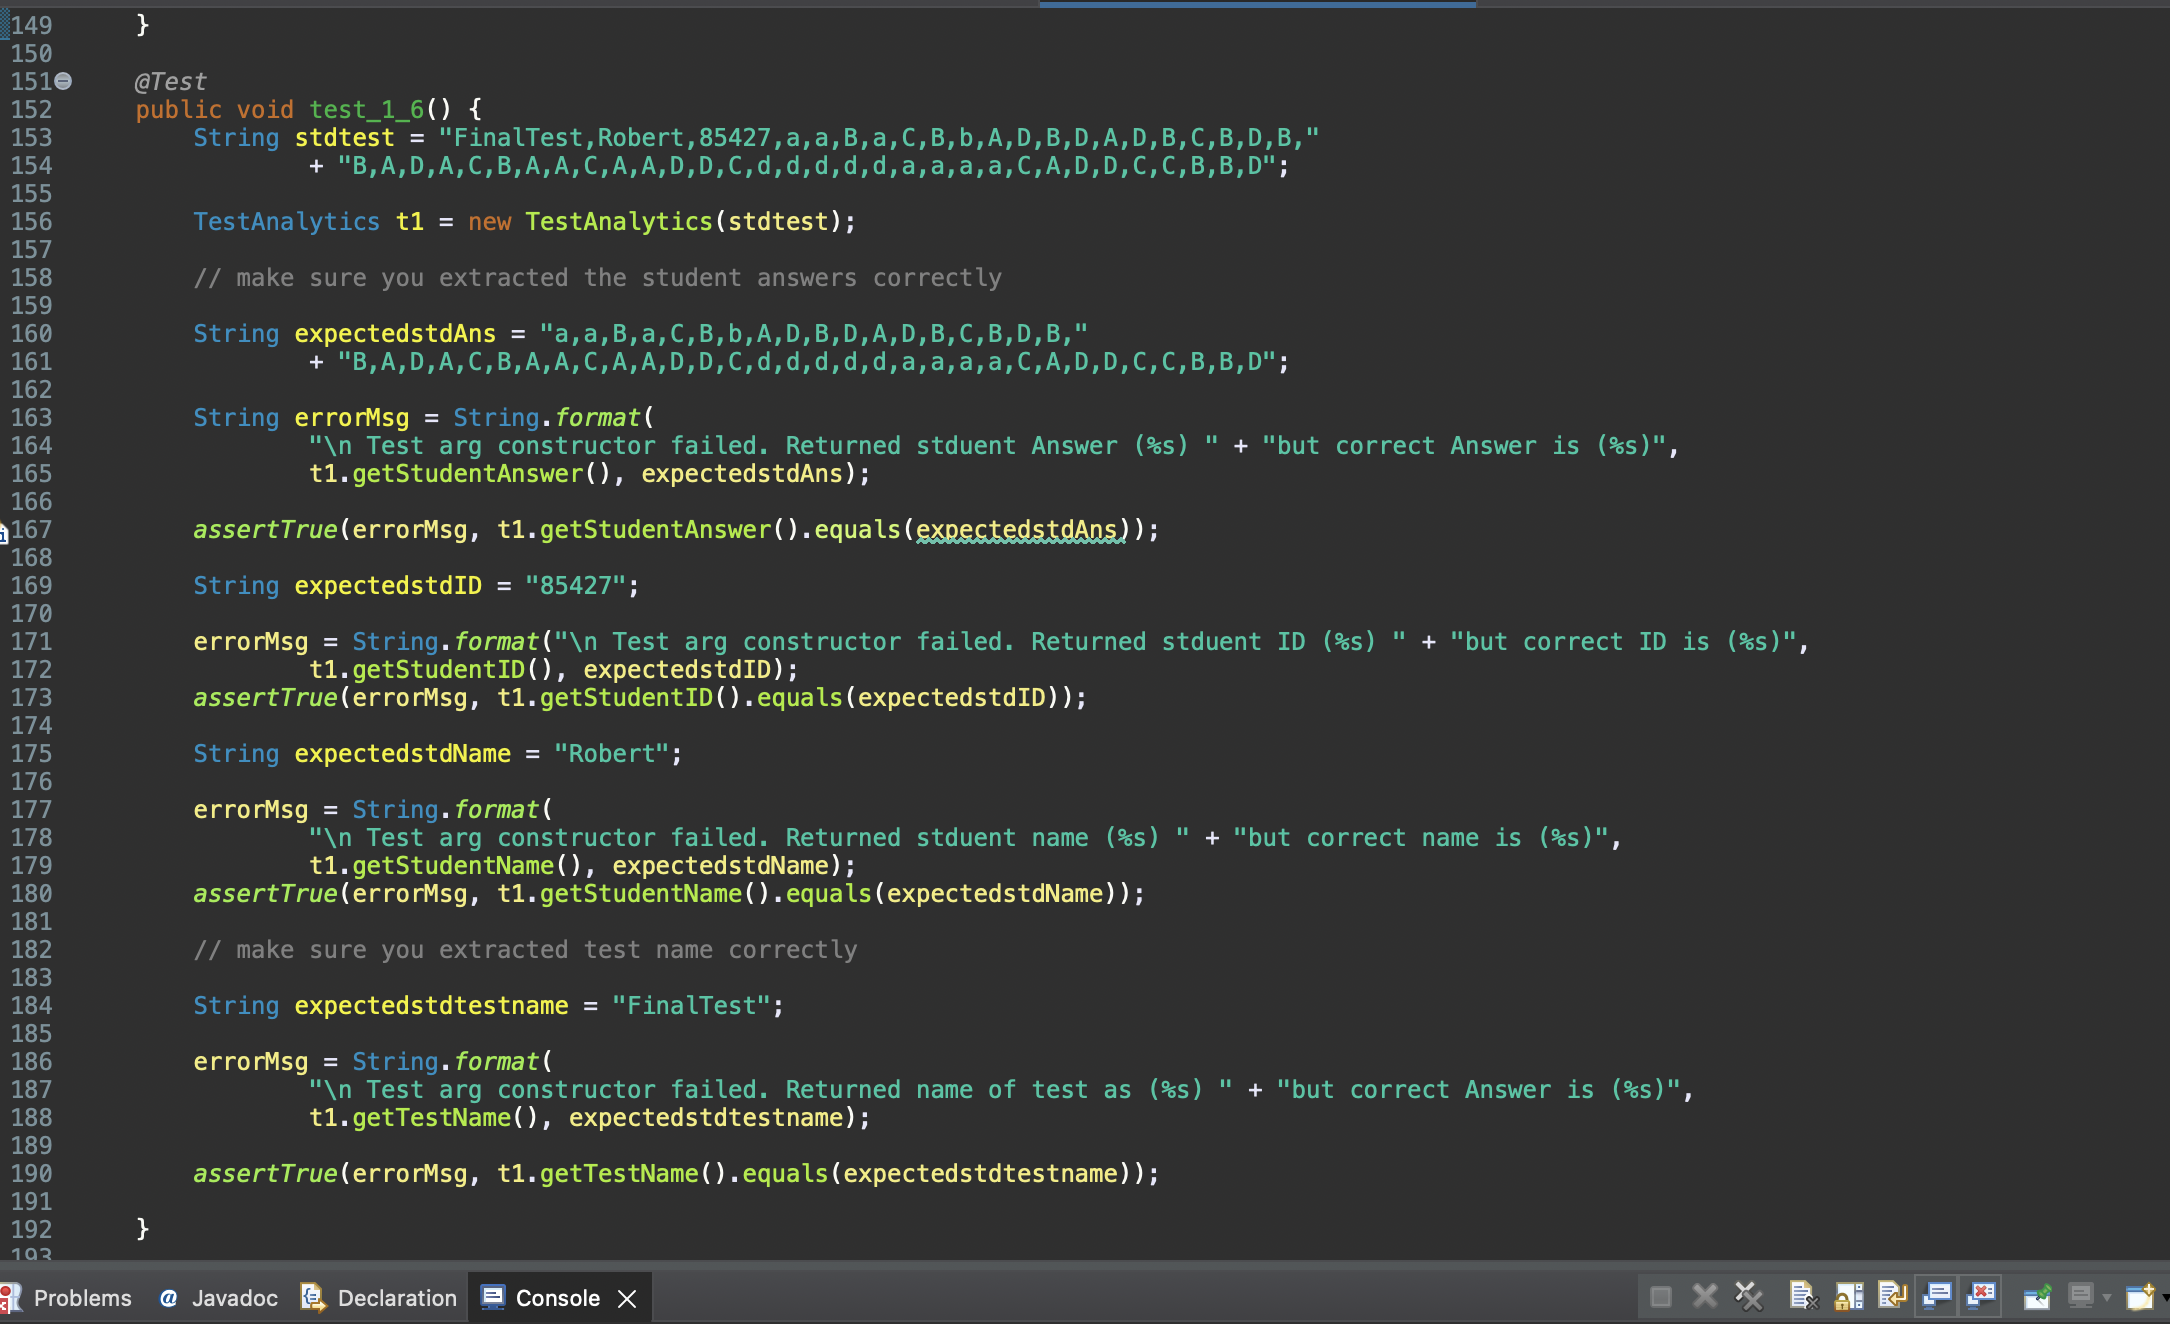Close the Console tab
2170x1324 pixels.
[627, 1298]
